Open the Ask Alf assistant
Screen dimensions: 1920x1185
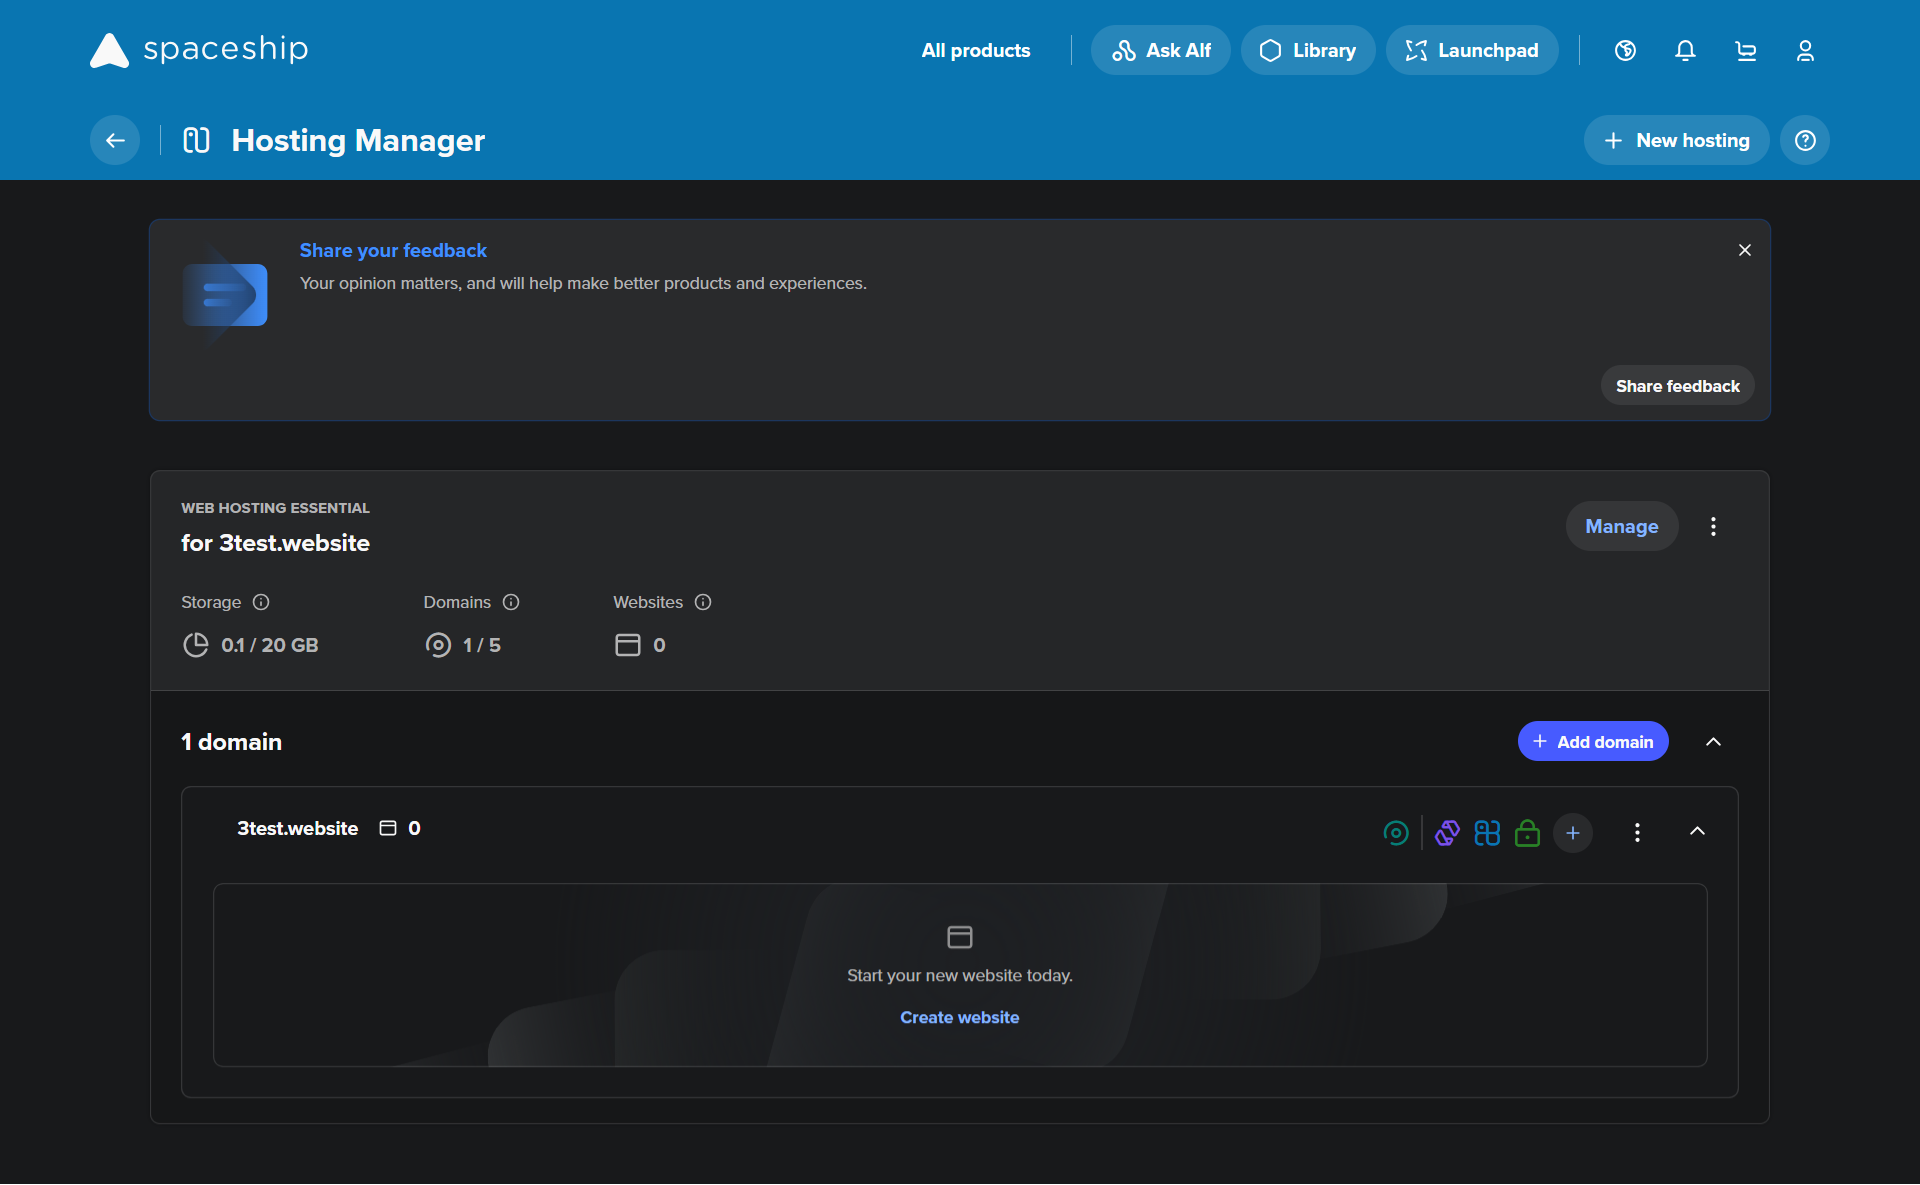[x=1161, y=50]
